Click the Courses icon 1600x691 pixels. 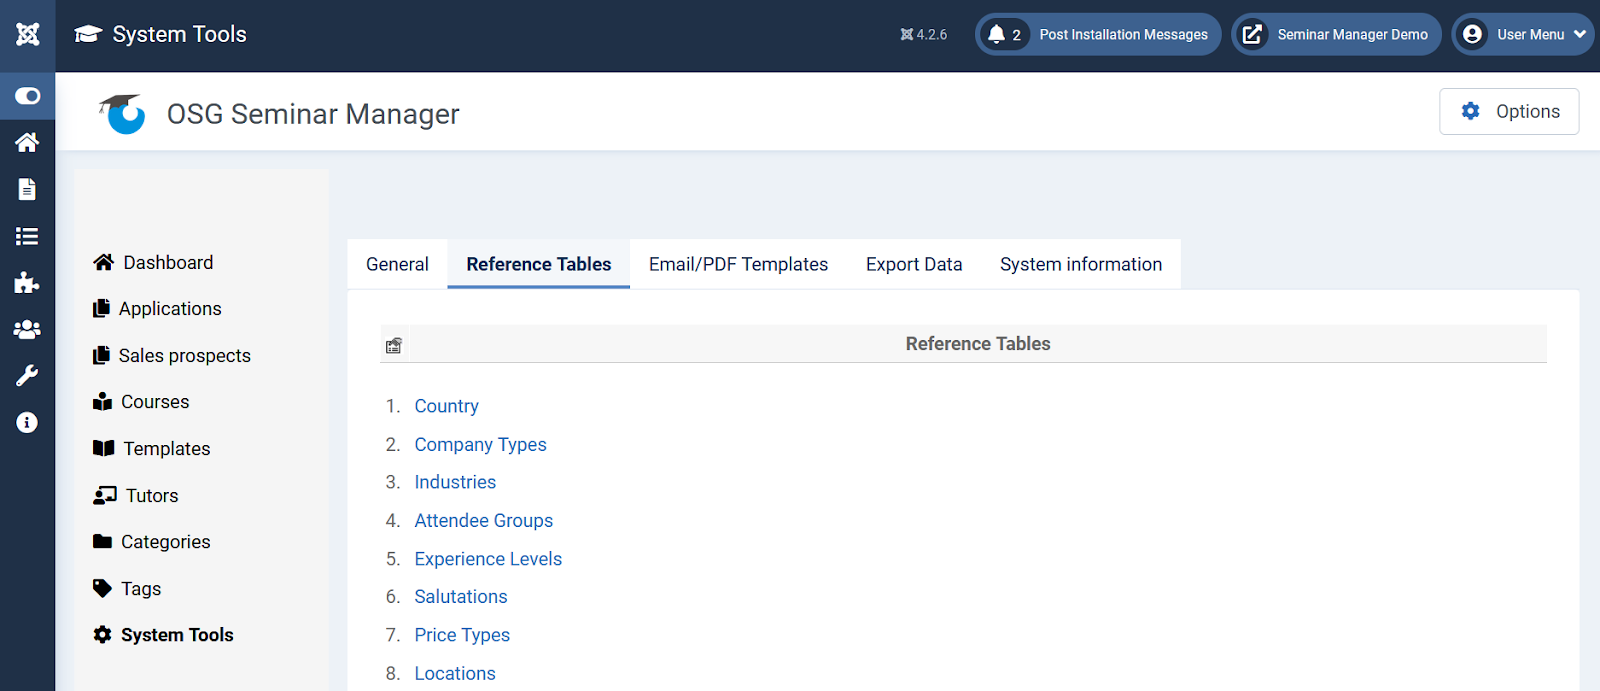pos(102,401)
